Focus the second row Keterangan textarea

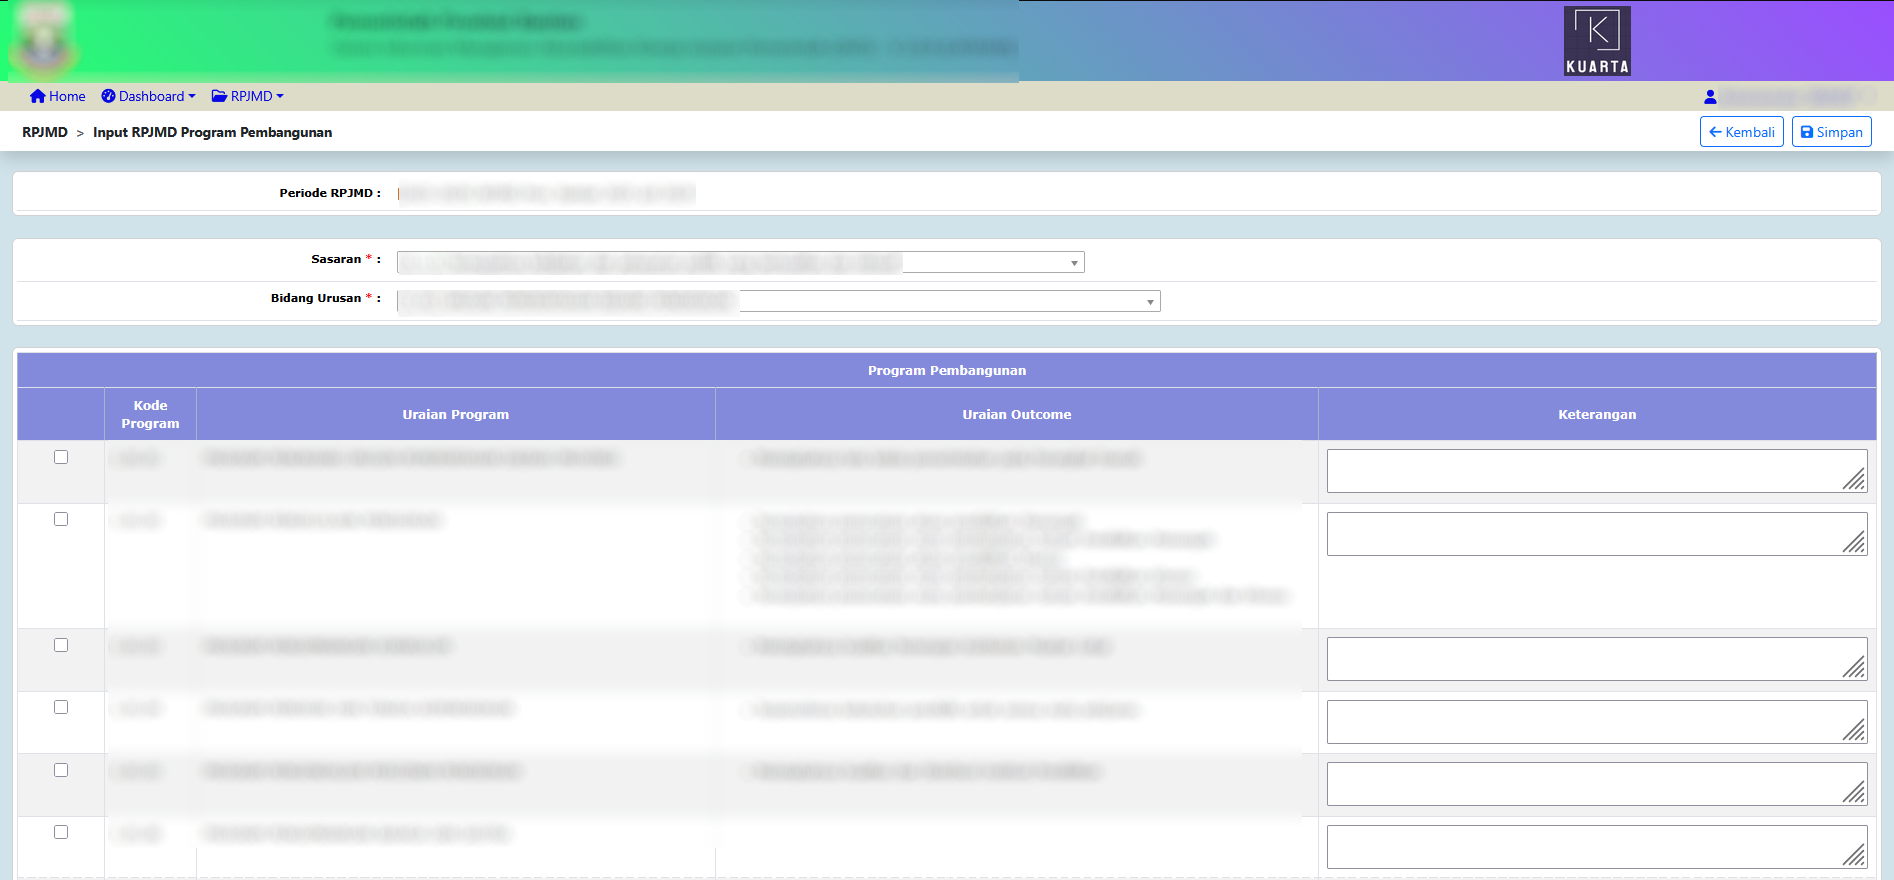tap(1597, 534)
